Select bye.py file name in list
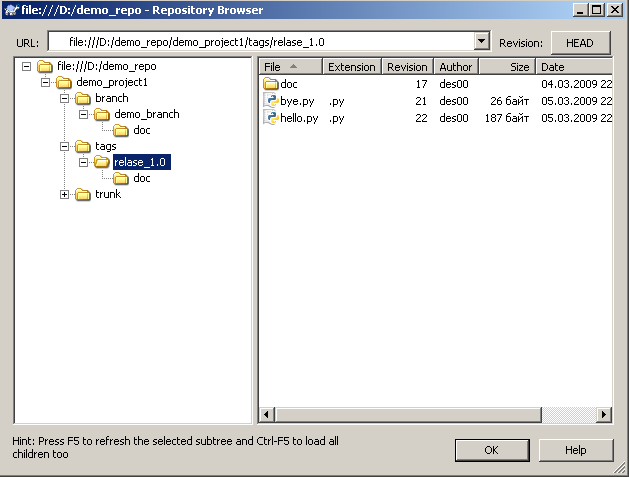The height and width of the screenshot is (477, 629). coord(297,101)
